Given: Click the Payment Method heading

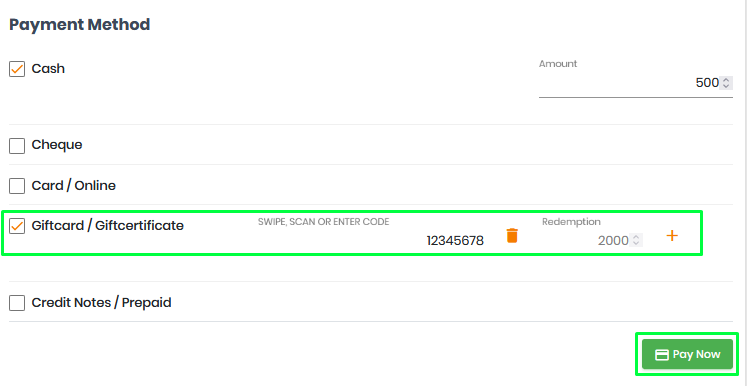Looking at the screenshot, I should click(80, 24).
